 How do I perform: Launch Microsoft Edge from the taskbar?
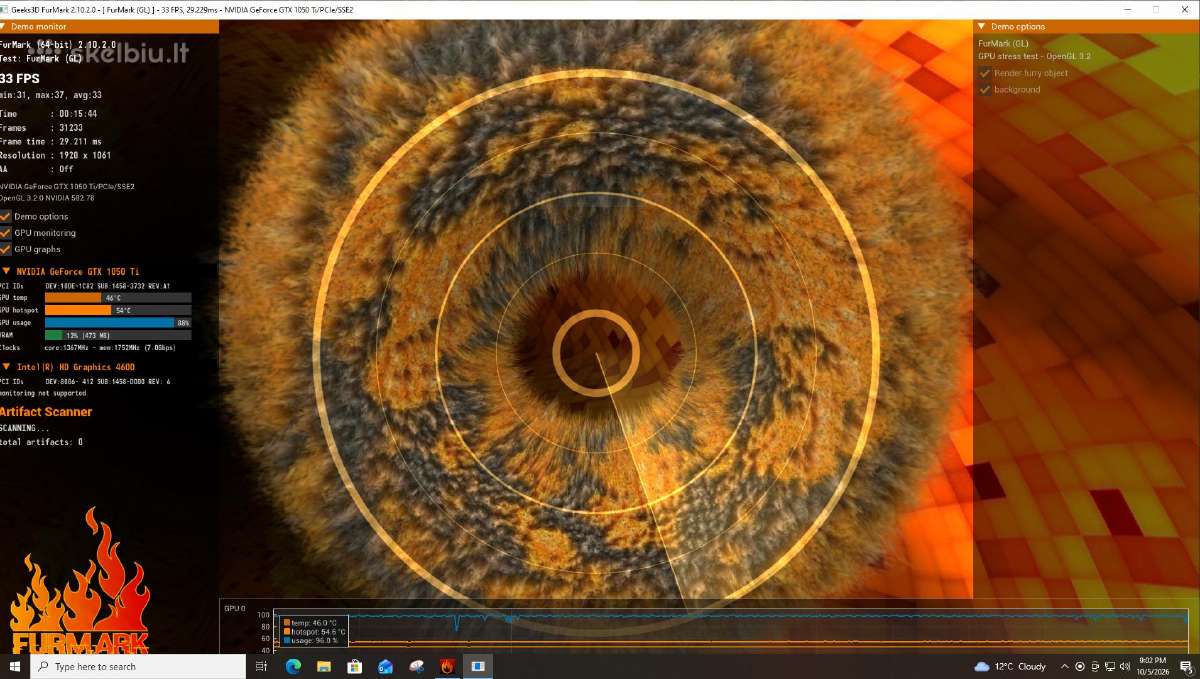coord(293,666)
